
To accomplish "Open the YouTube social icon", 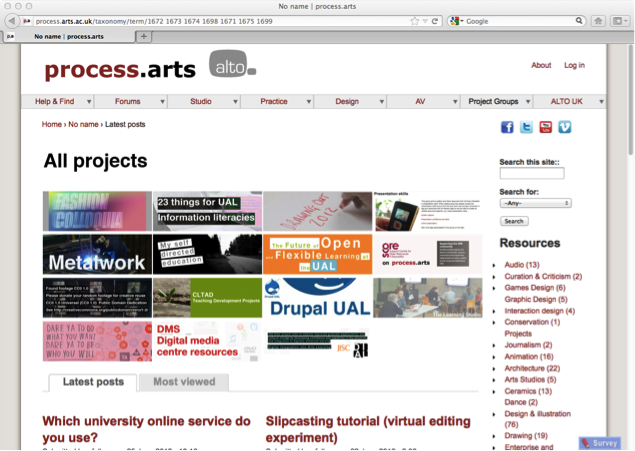I will (x=546, y=127).
